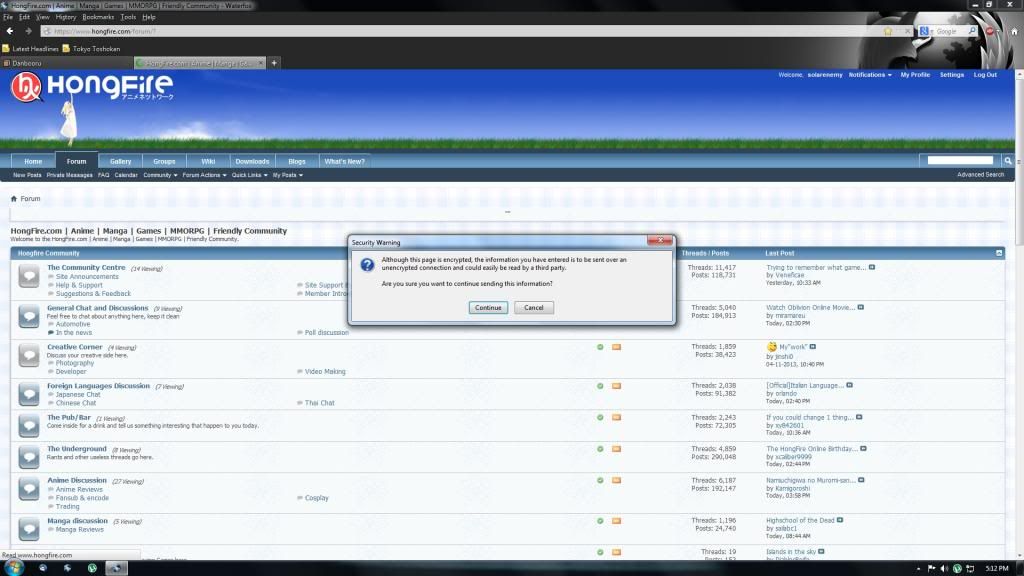
Task: Open the What's New? tab
Action: pyautogui.click(x=344, y=161)
